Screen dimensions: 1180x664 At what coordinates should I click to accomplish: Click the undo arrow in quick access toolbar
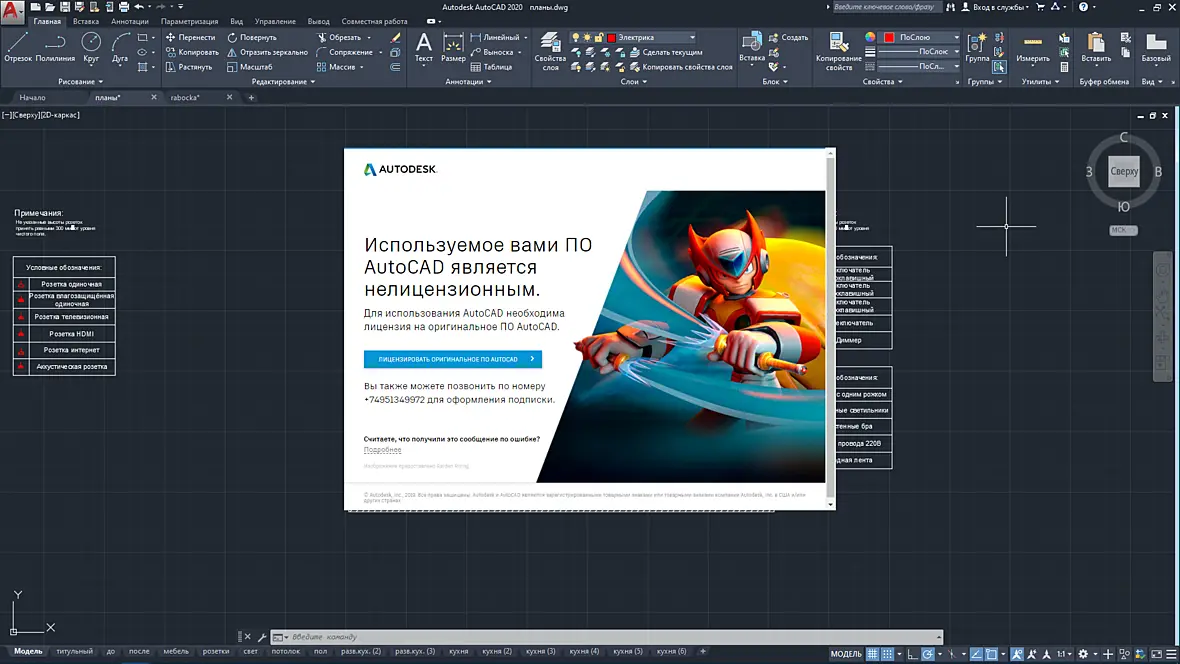138,7
